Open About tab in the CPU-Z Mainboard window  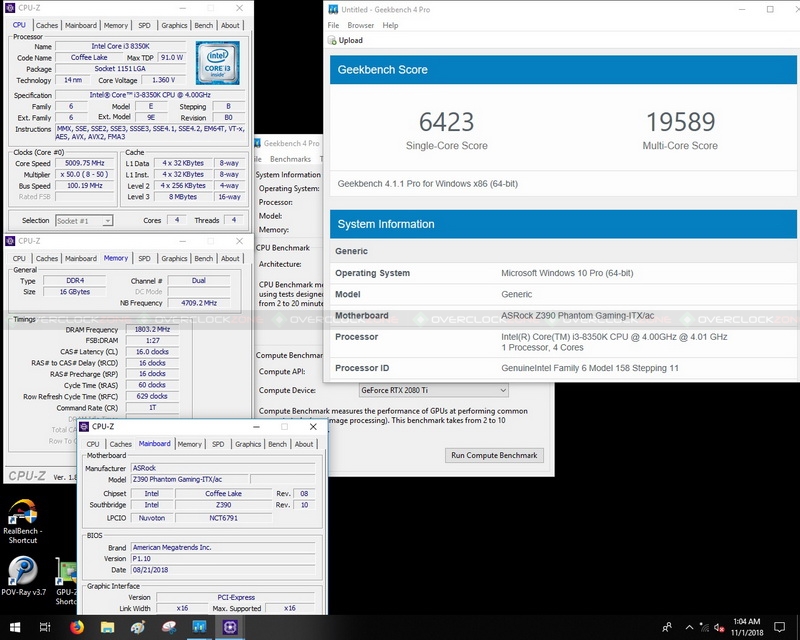304,444
